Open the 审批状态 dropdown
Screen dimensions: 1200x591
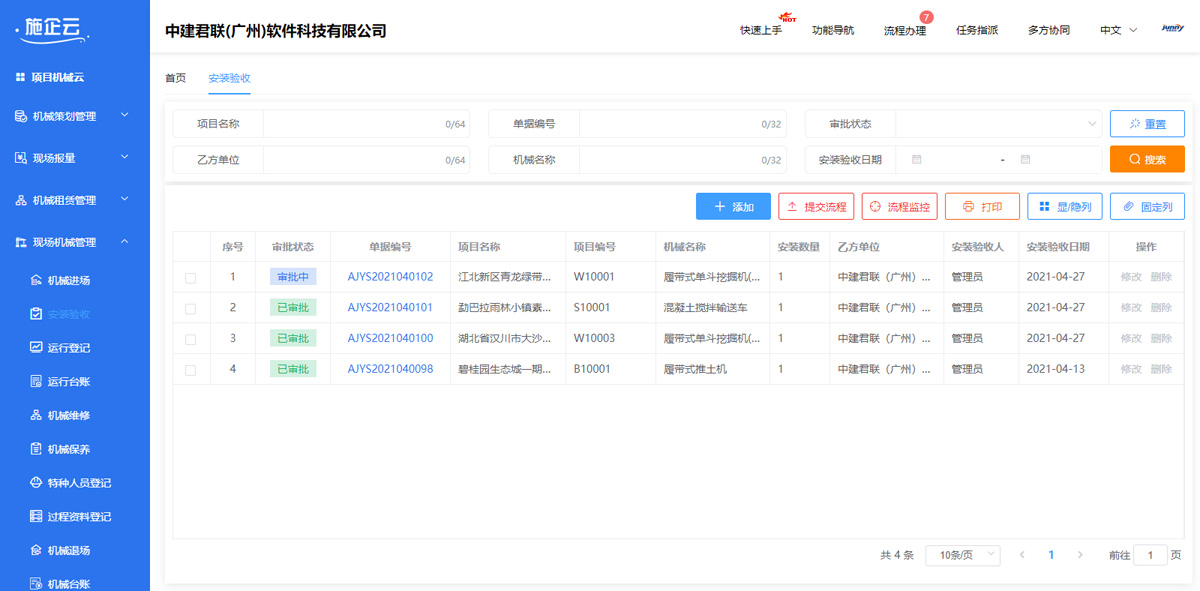pos(998,124)
